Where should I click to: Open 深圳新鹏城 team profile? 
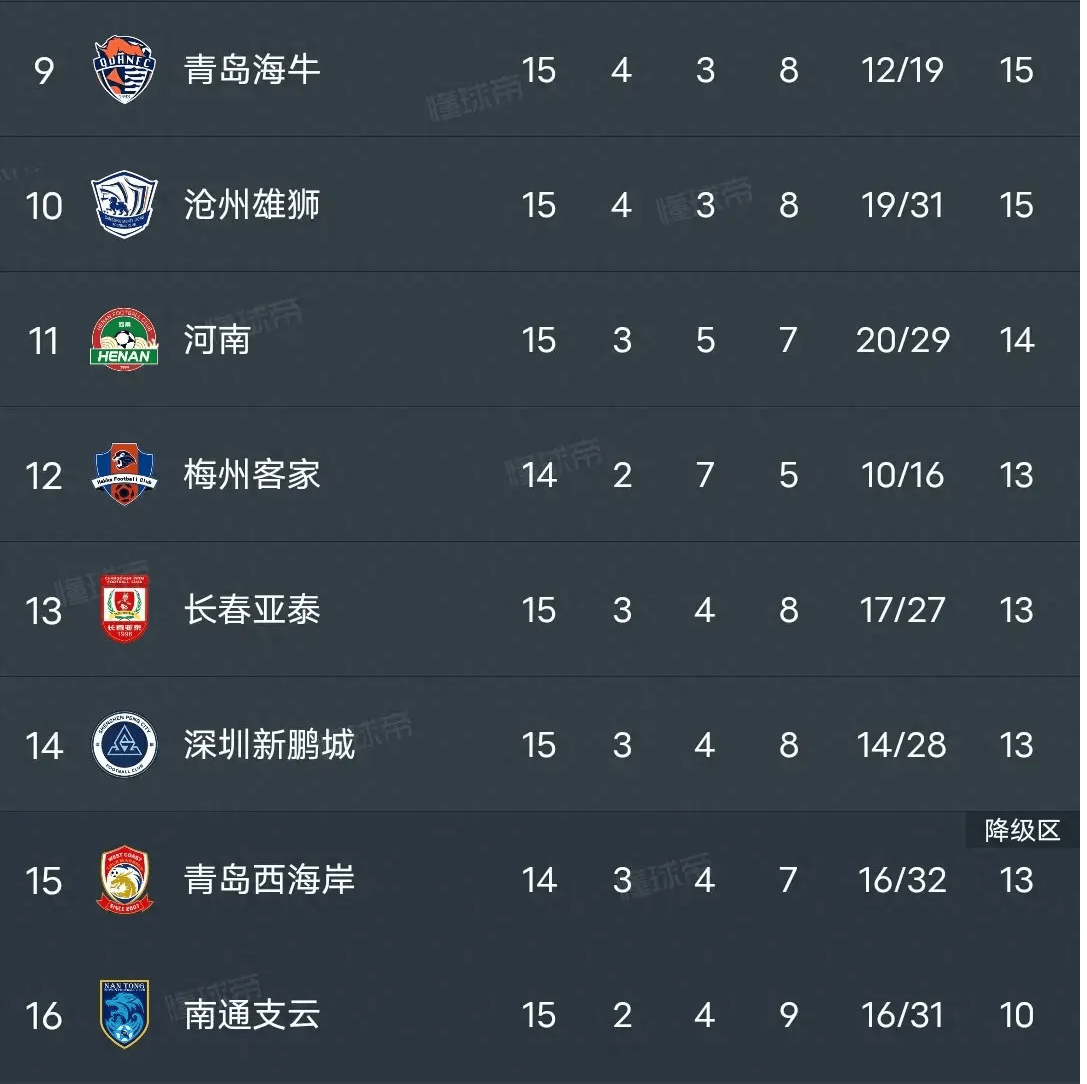269,745
